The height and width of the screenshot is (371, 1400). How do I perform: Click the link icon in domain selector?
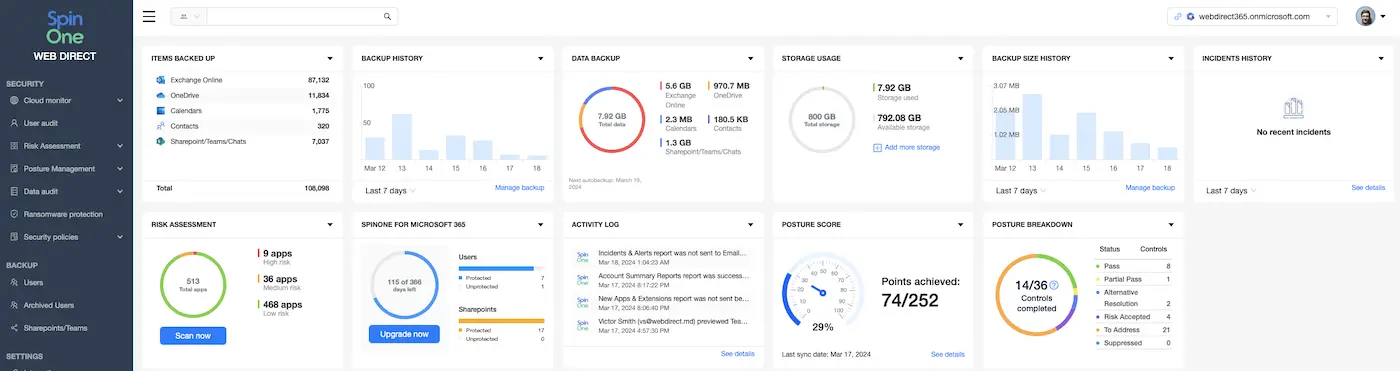[1178, 17]
